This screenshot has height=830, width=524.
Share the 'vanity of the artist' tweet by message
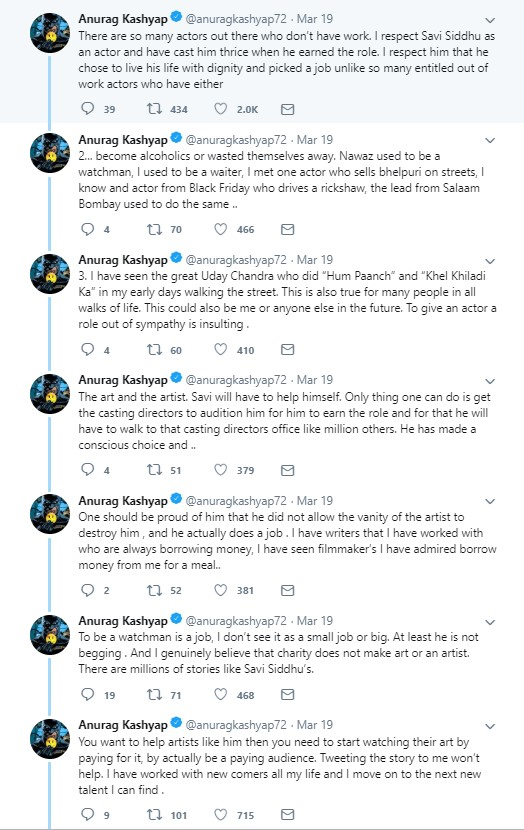click(x=287, y=590)
